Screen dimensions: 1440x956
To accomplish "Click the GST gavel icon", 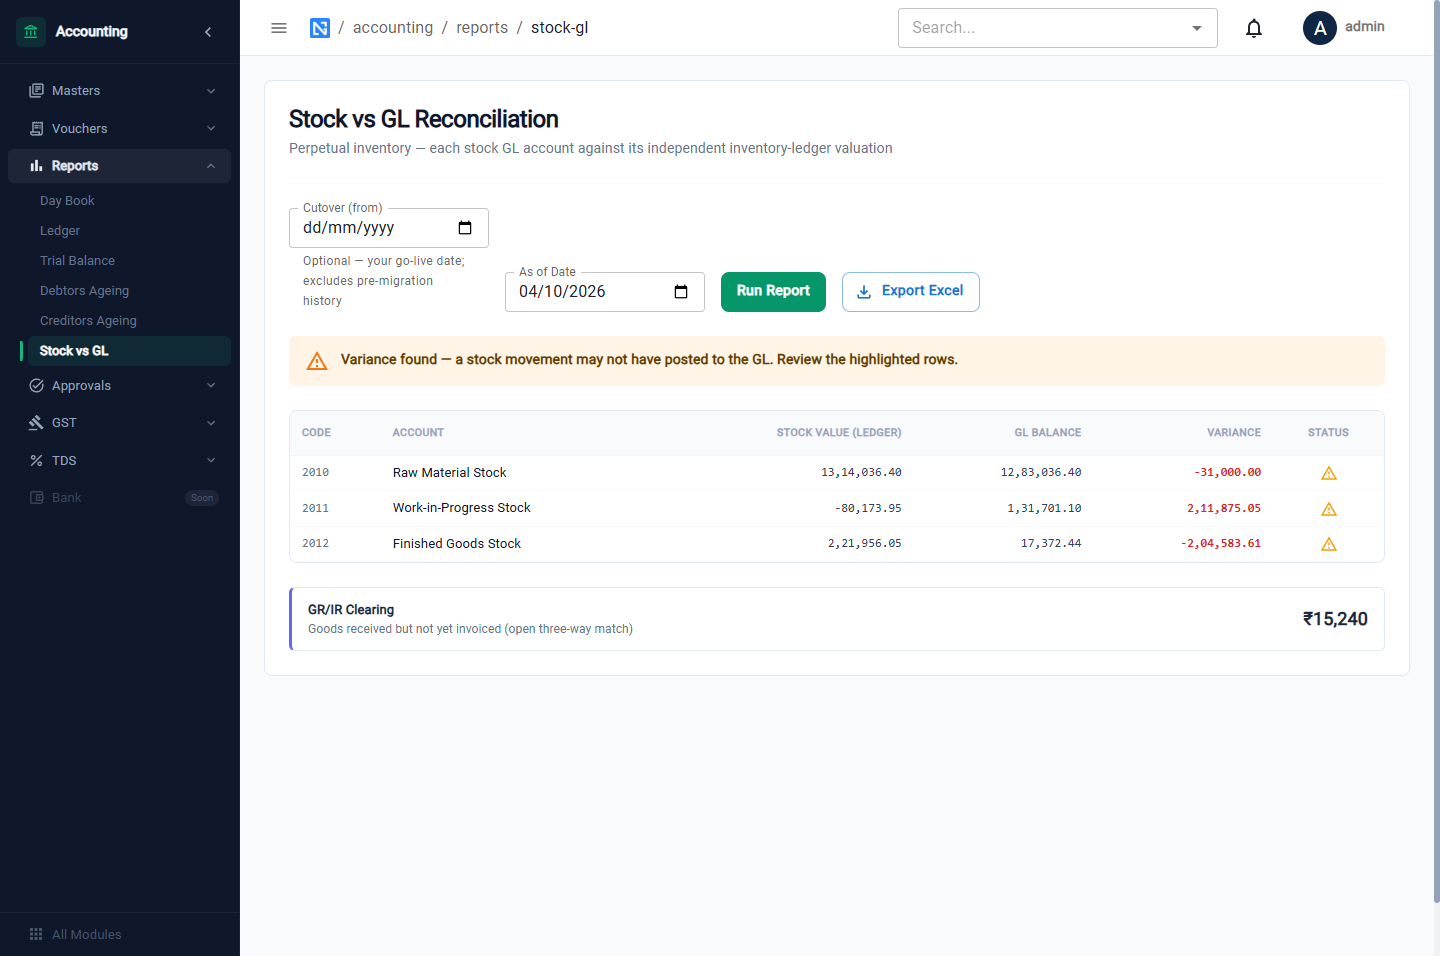I will 37,423.
